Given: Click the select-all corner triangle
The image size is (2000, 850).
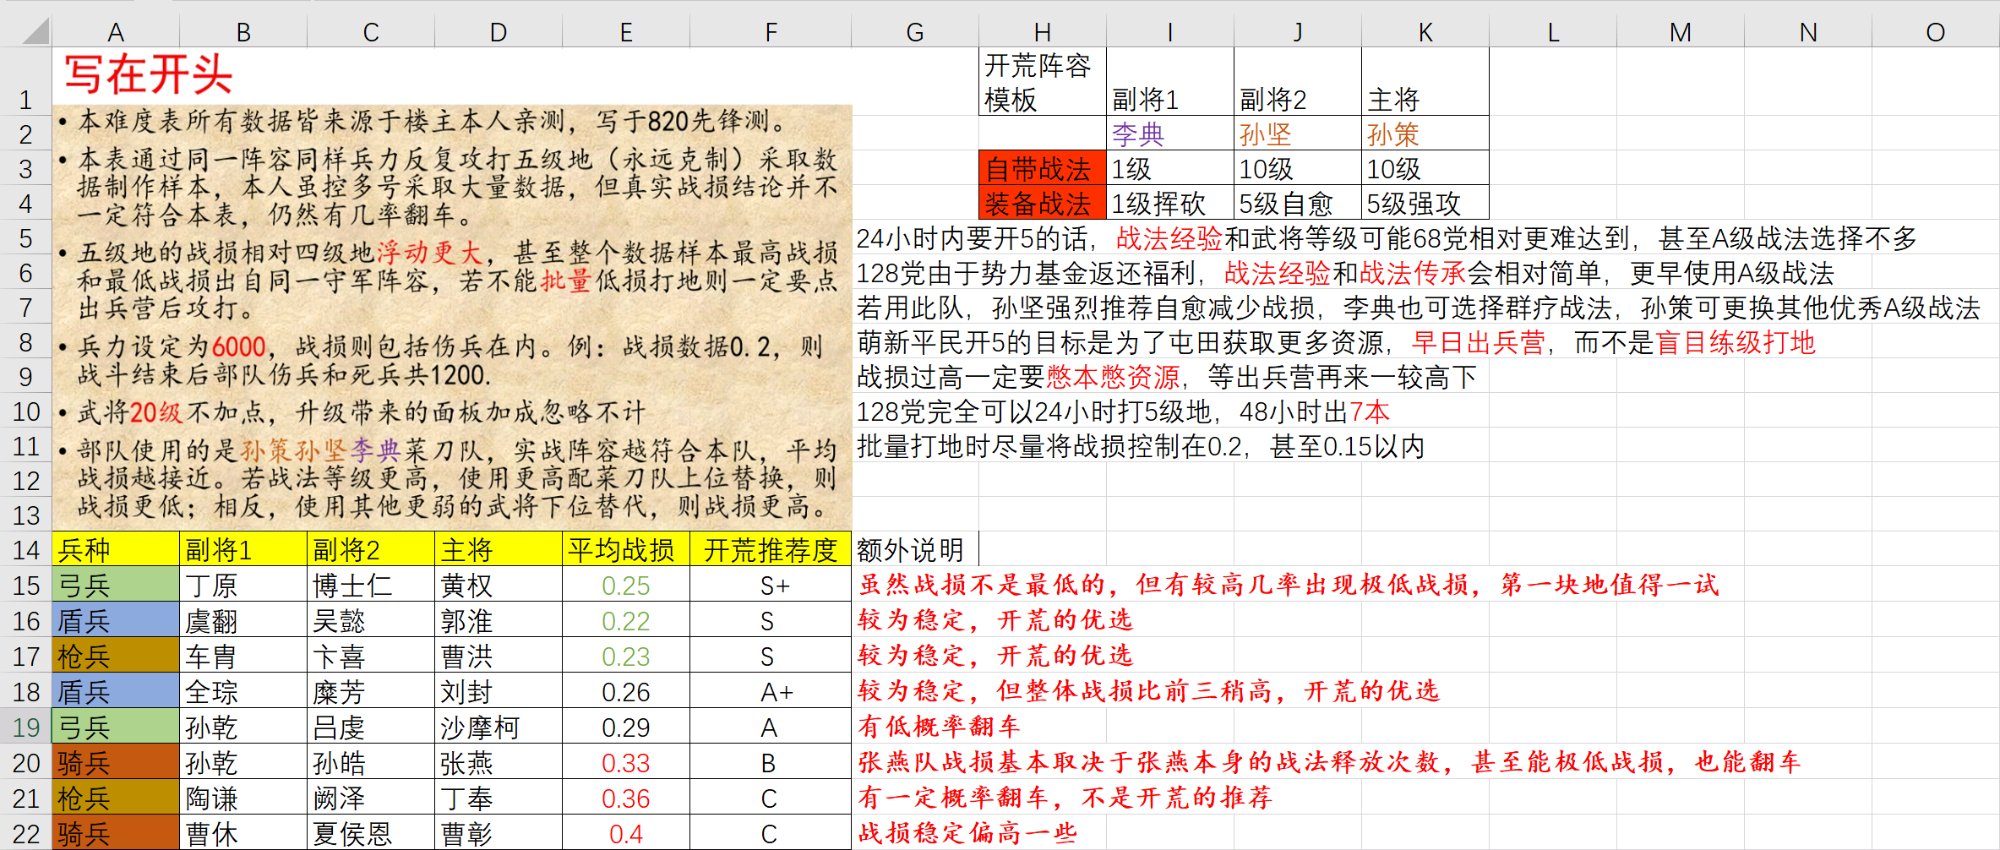Looking at the screenshot, I should tap(34, 31).
